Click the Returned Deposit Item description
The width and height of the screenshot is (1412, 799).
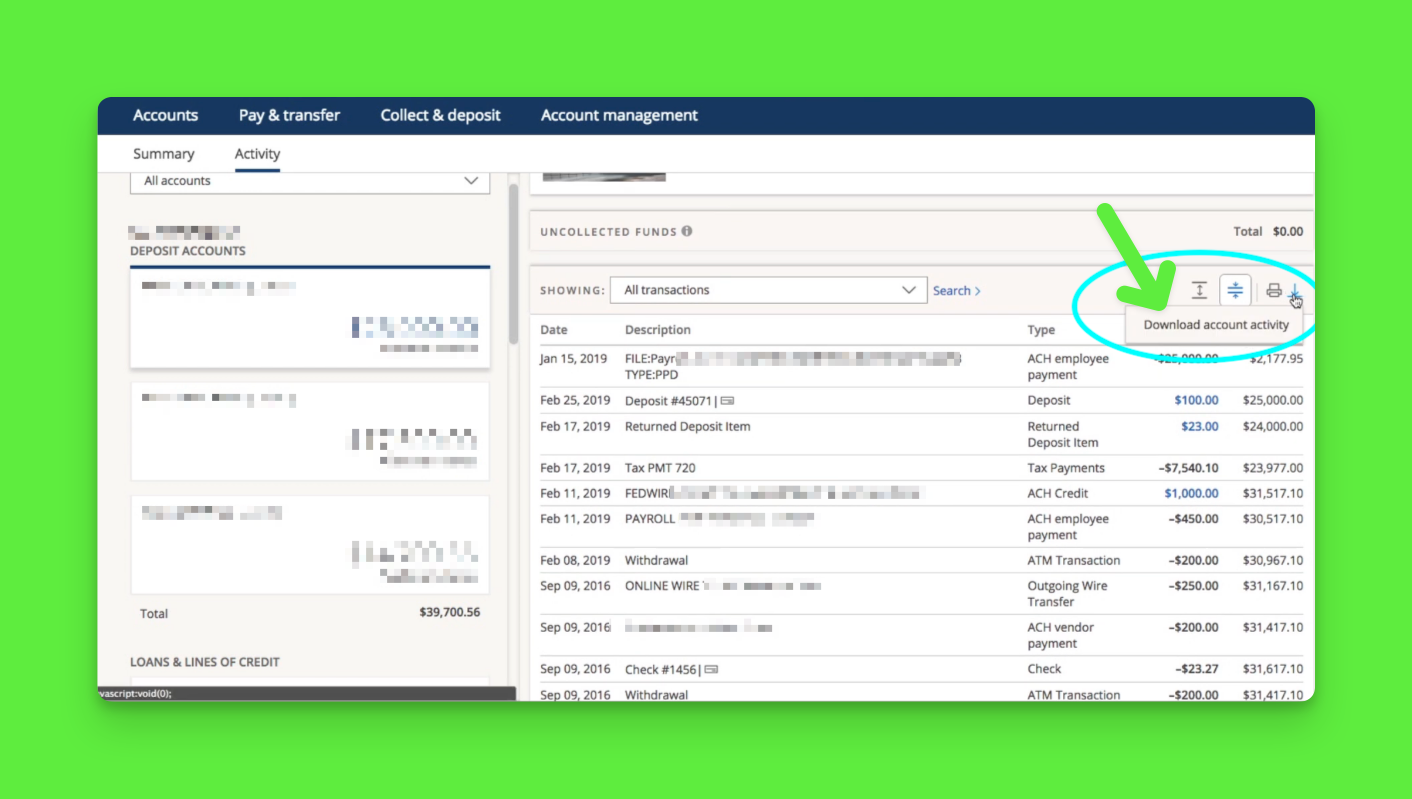click(x=688, y=426)
